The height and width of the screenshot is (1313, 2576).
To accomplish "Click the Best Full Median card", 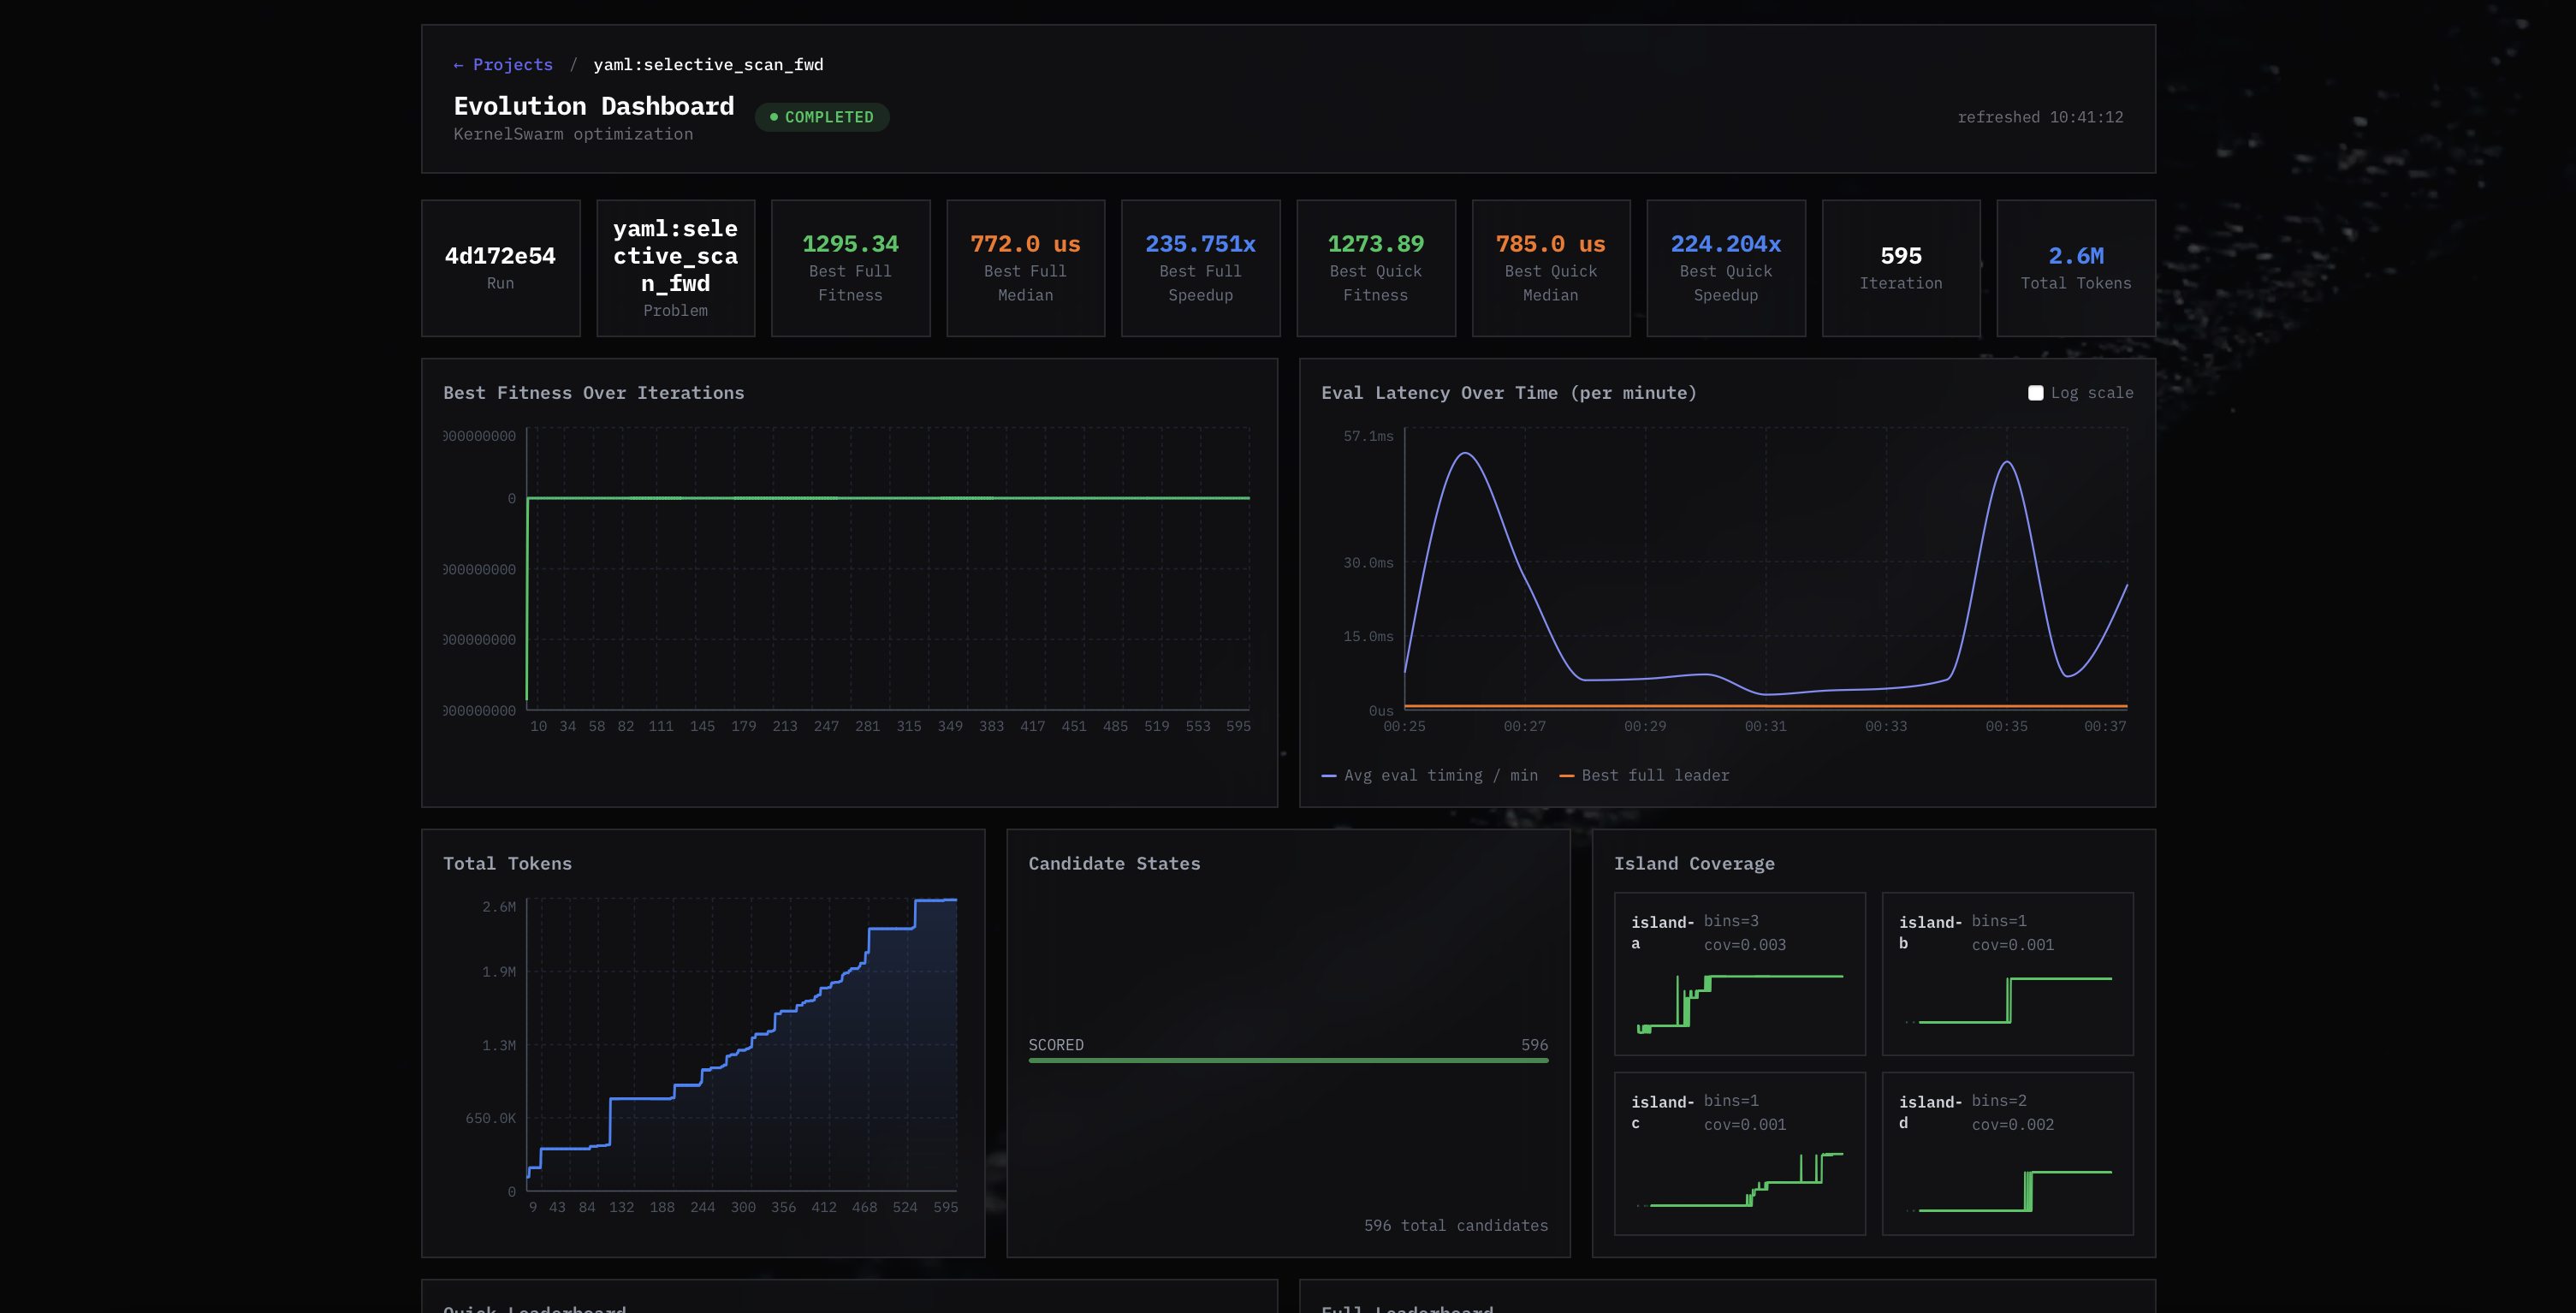I will coord(1025,268).
